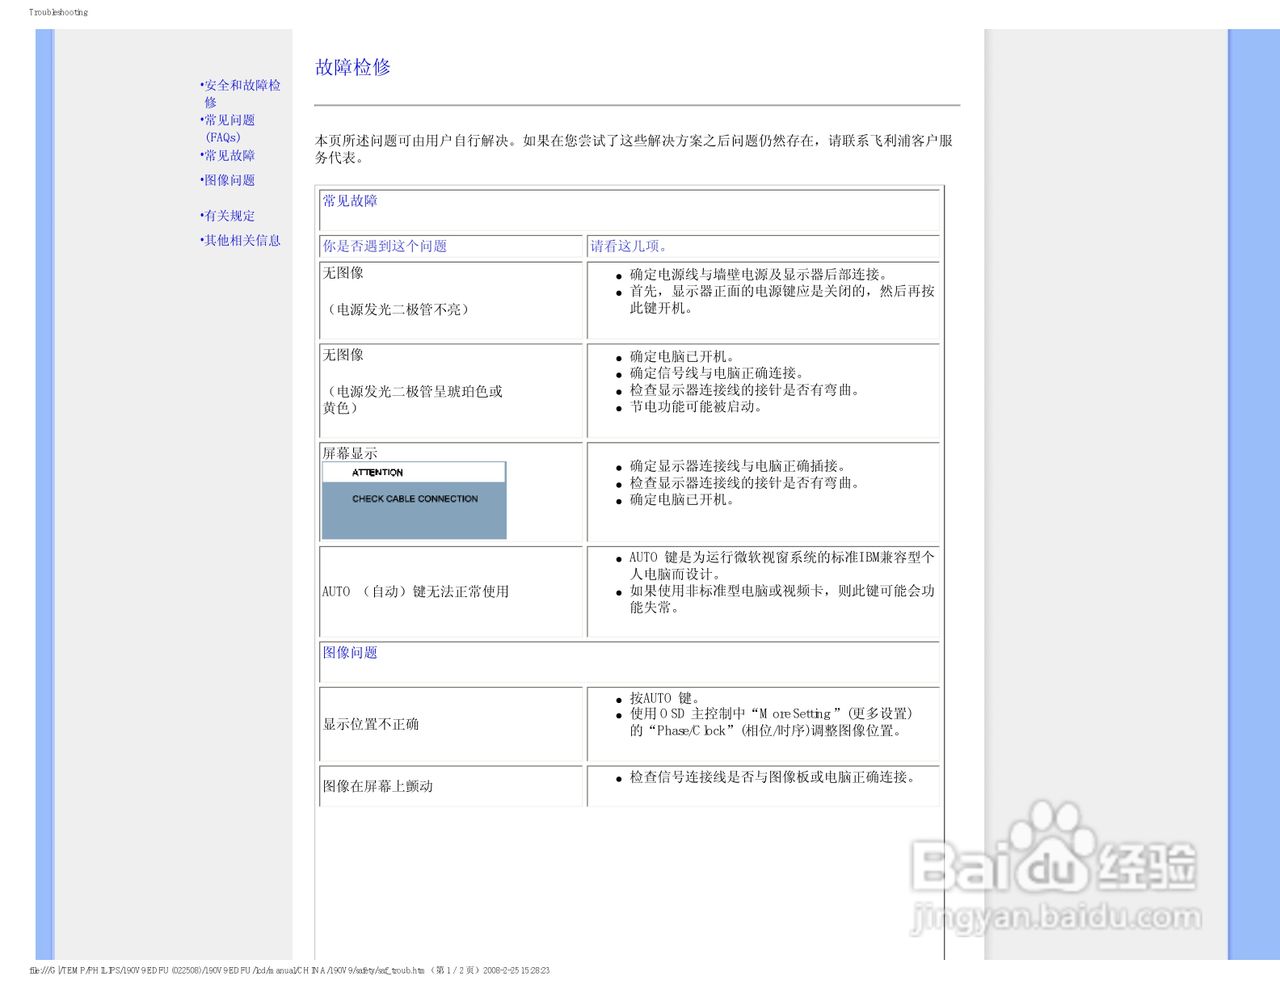Click the Troubleshooting header label
This screenshot has height=989, width=1280.
tap(57, 12)
